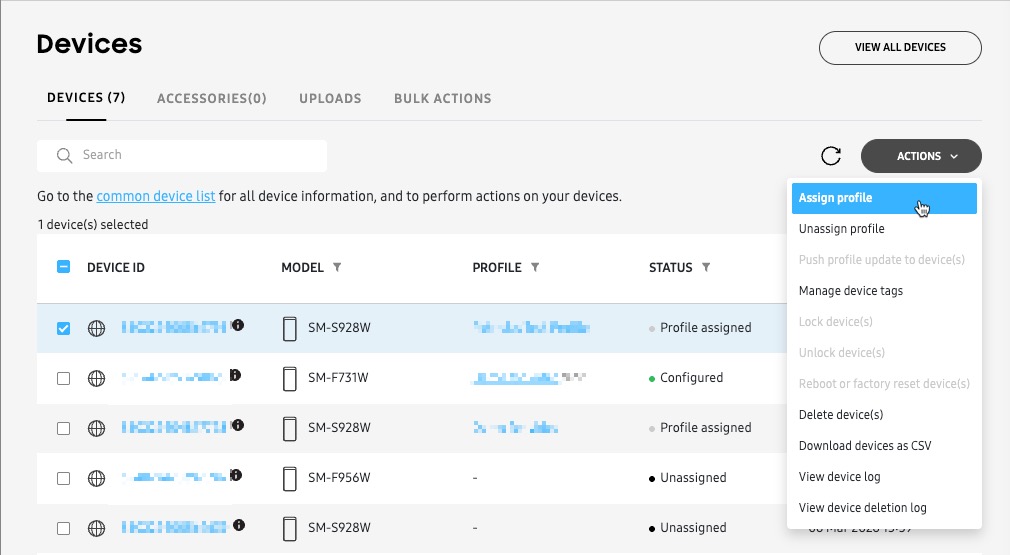Screen dimensions: 1010x555
Task: Check the second SM-S928W Profile assigned checkbox
Action: [x=63, y=428]
